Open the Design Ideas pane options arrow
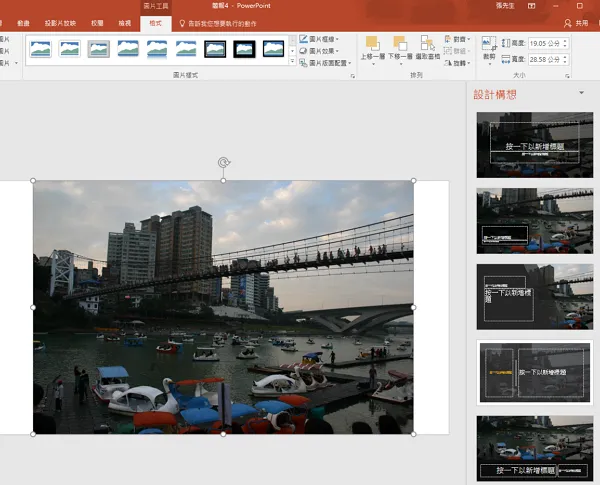This screenshot has height=485, width=600. pyautogui.click(x=581, y=93)
